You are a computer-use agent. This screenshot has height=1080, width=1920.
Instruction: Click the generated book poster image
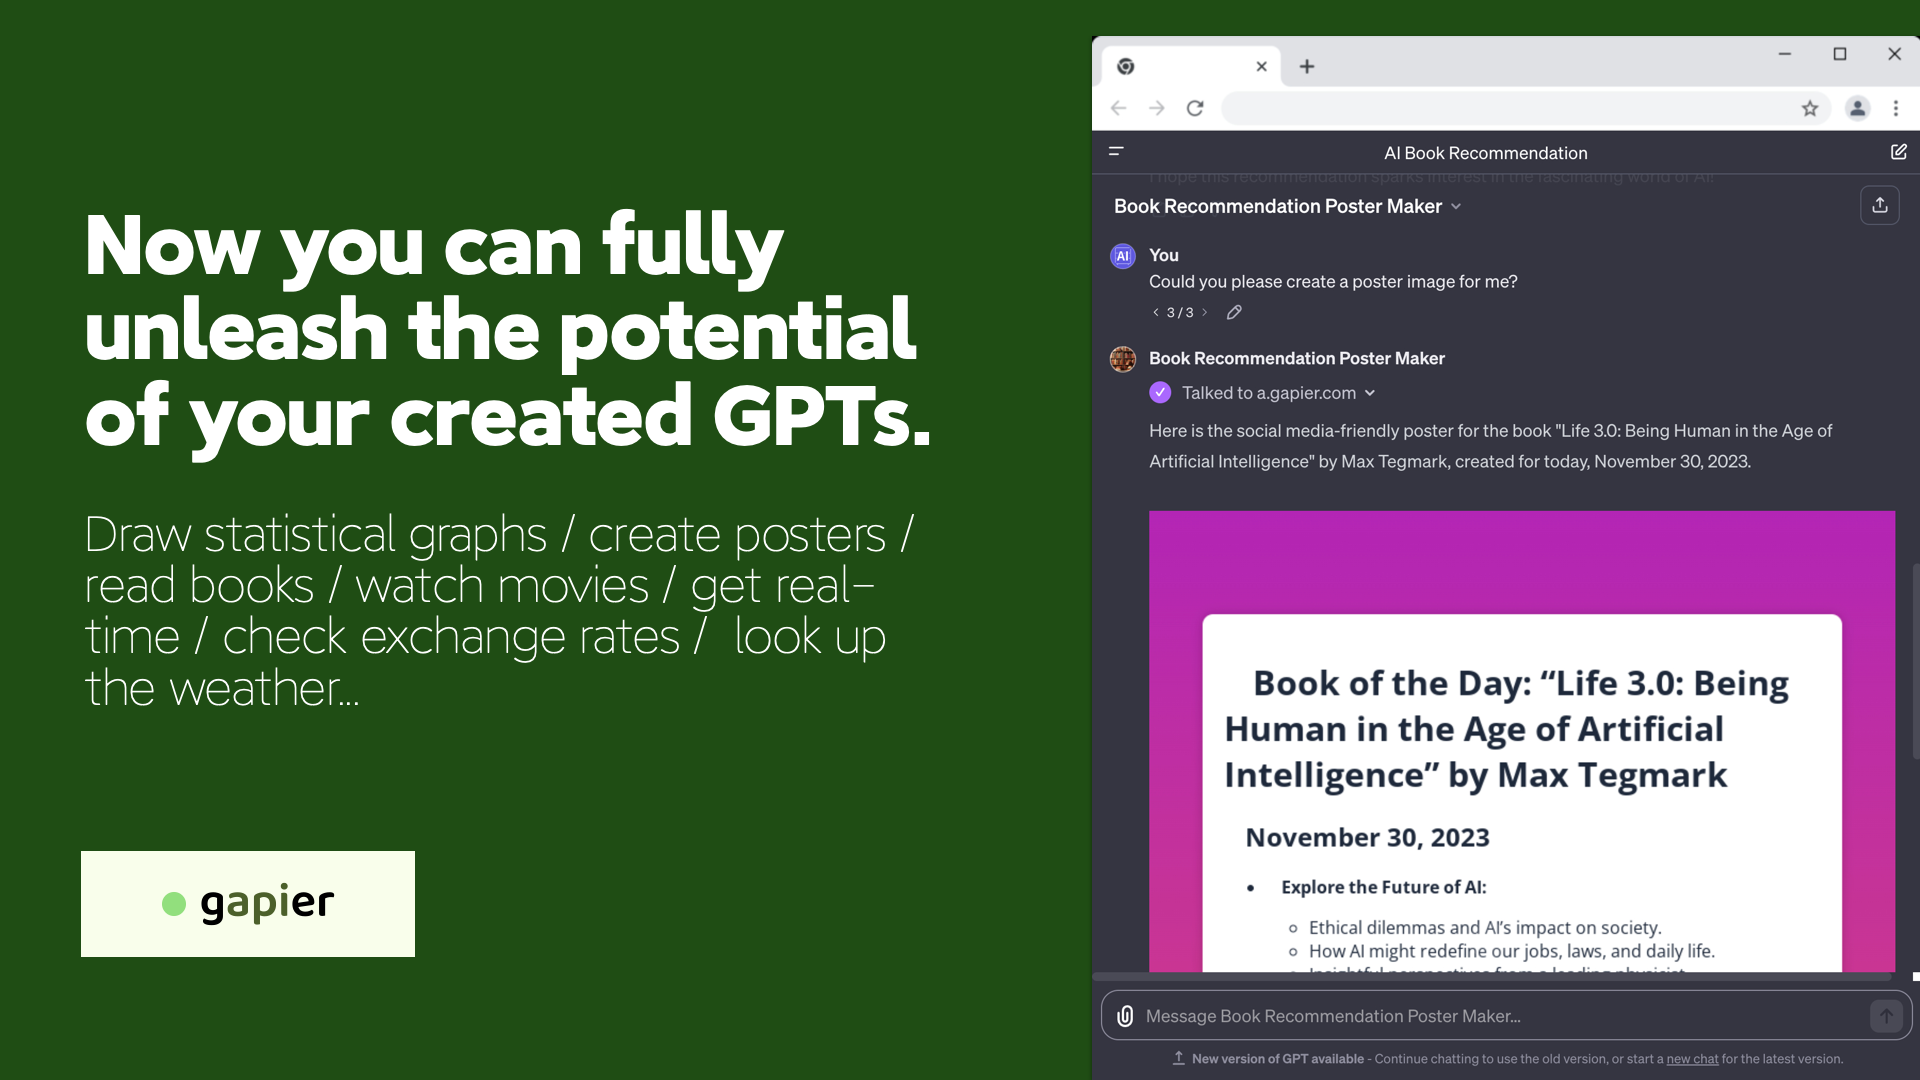coord(1522,741)
